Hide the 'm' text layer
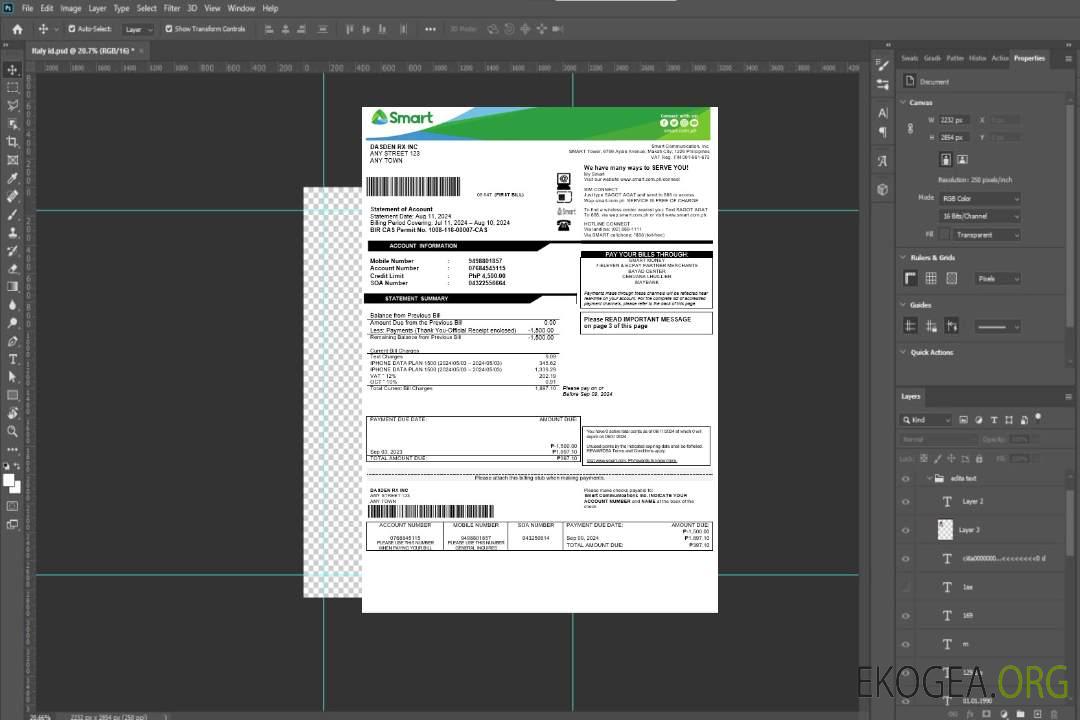 (906, 644)
